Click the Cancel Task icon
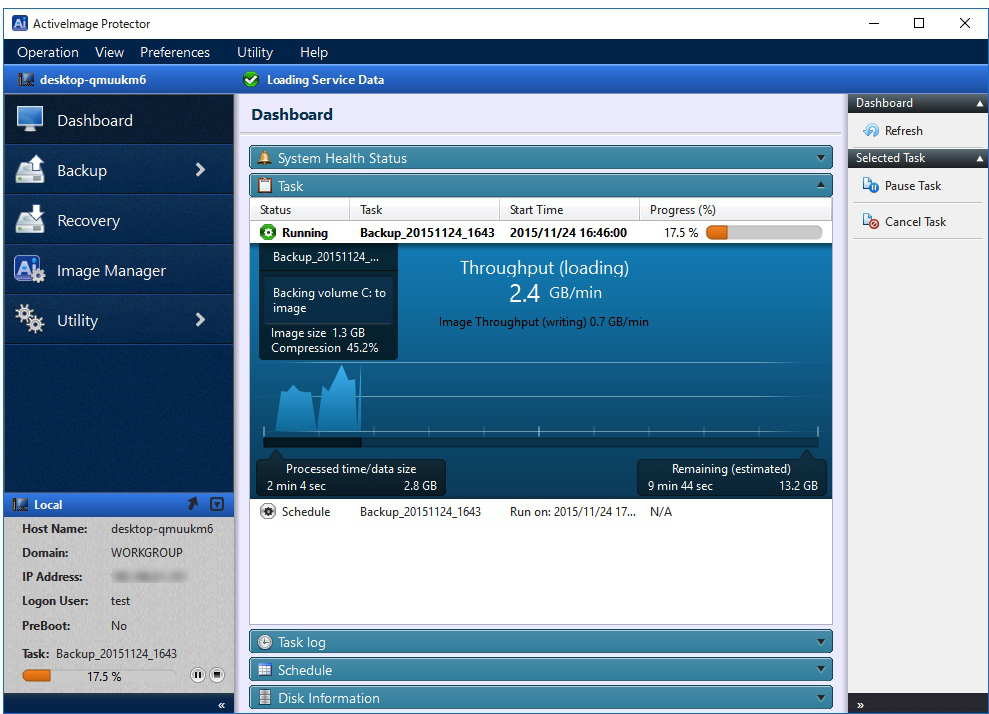The image size is (989, 714). [x=870, y=221]
